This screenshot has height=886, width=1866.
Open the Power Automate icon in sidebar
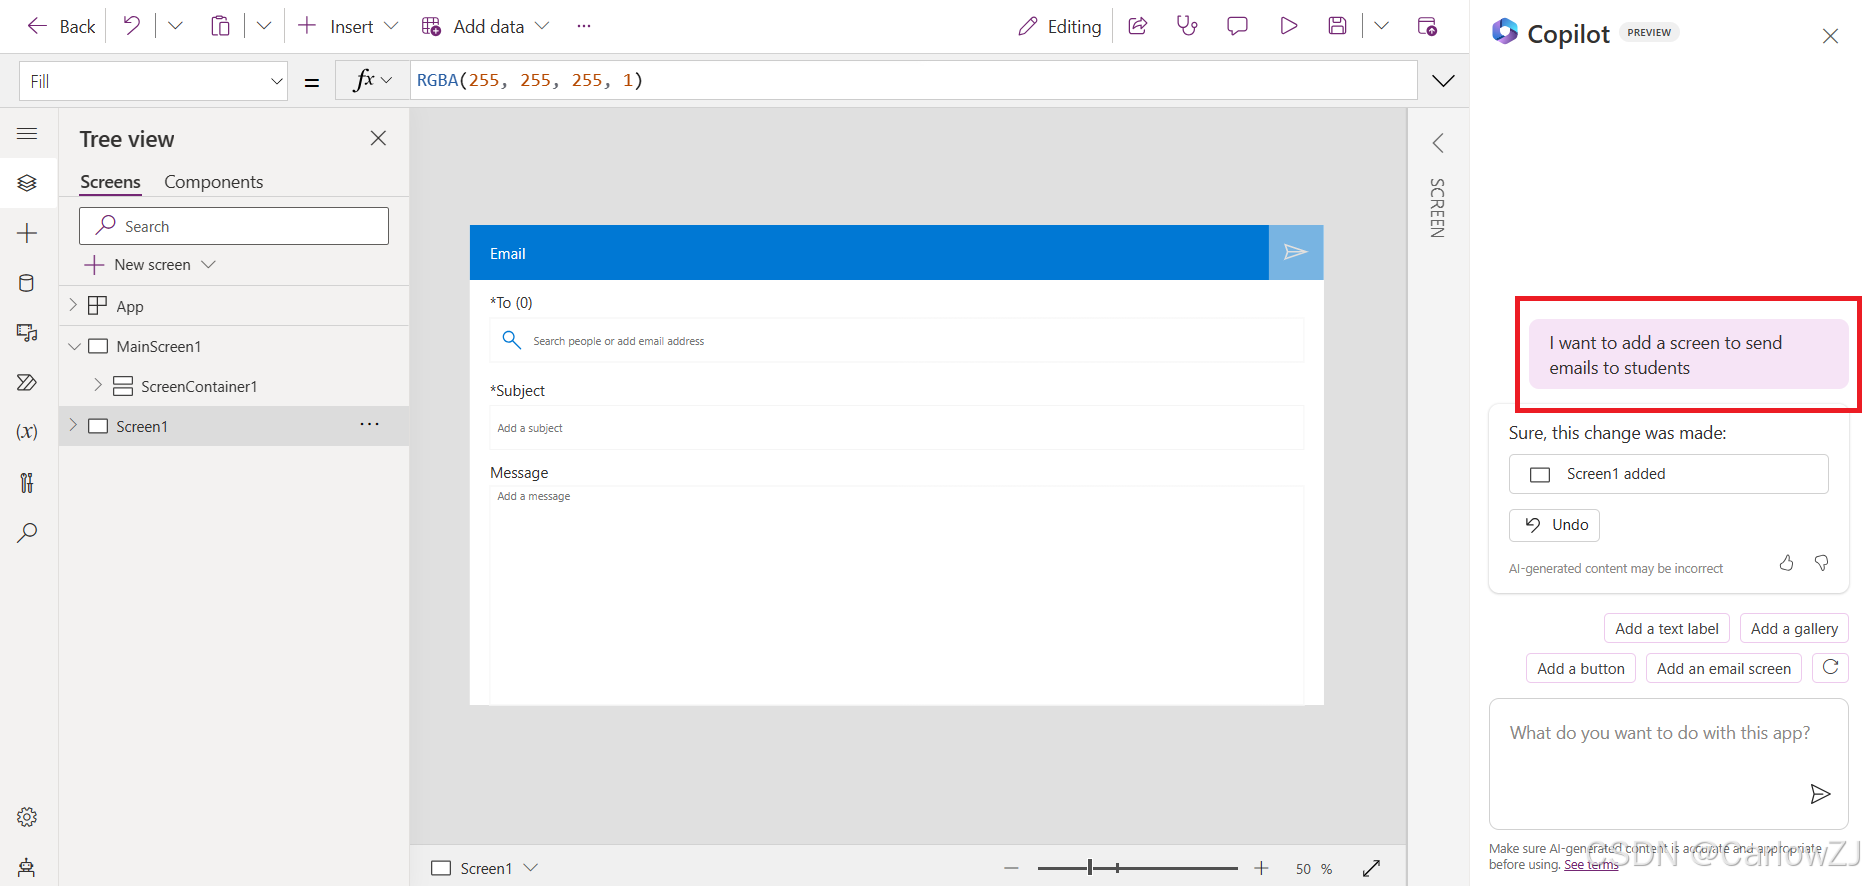[x=27, y=383]
